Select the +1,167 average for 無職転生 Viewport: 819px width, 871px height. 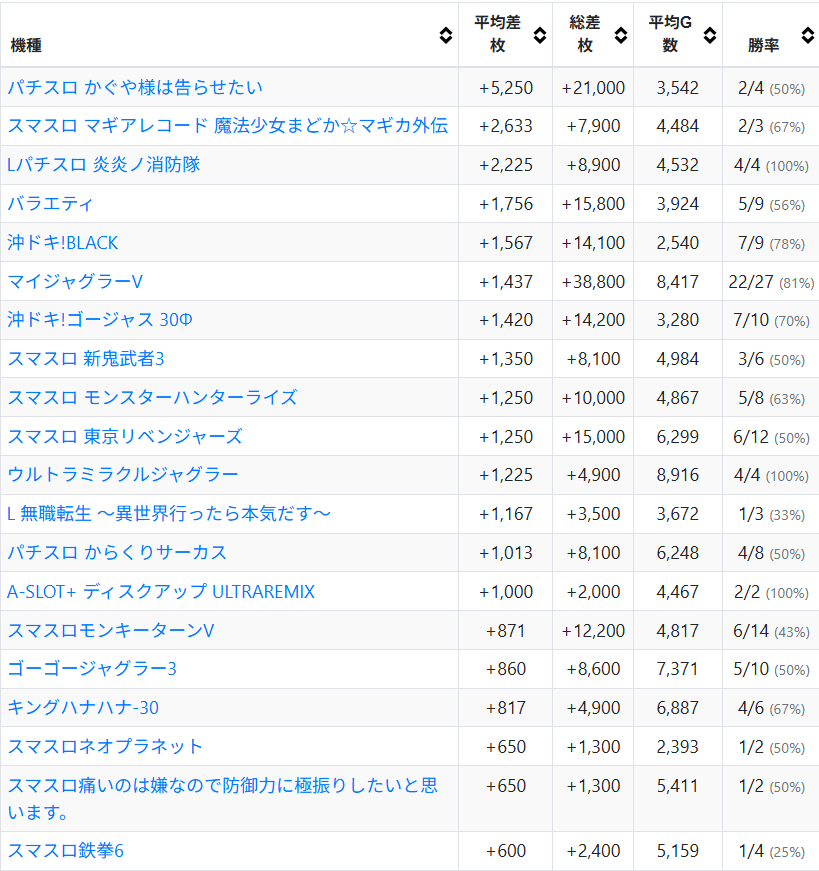(x=506, y=514)
